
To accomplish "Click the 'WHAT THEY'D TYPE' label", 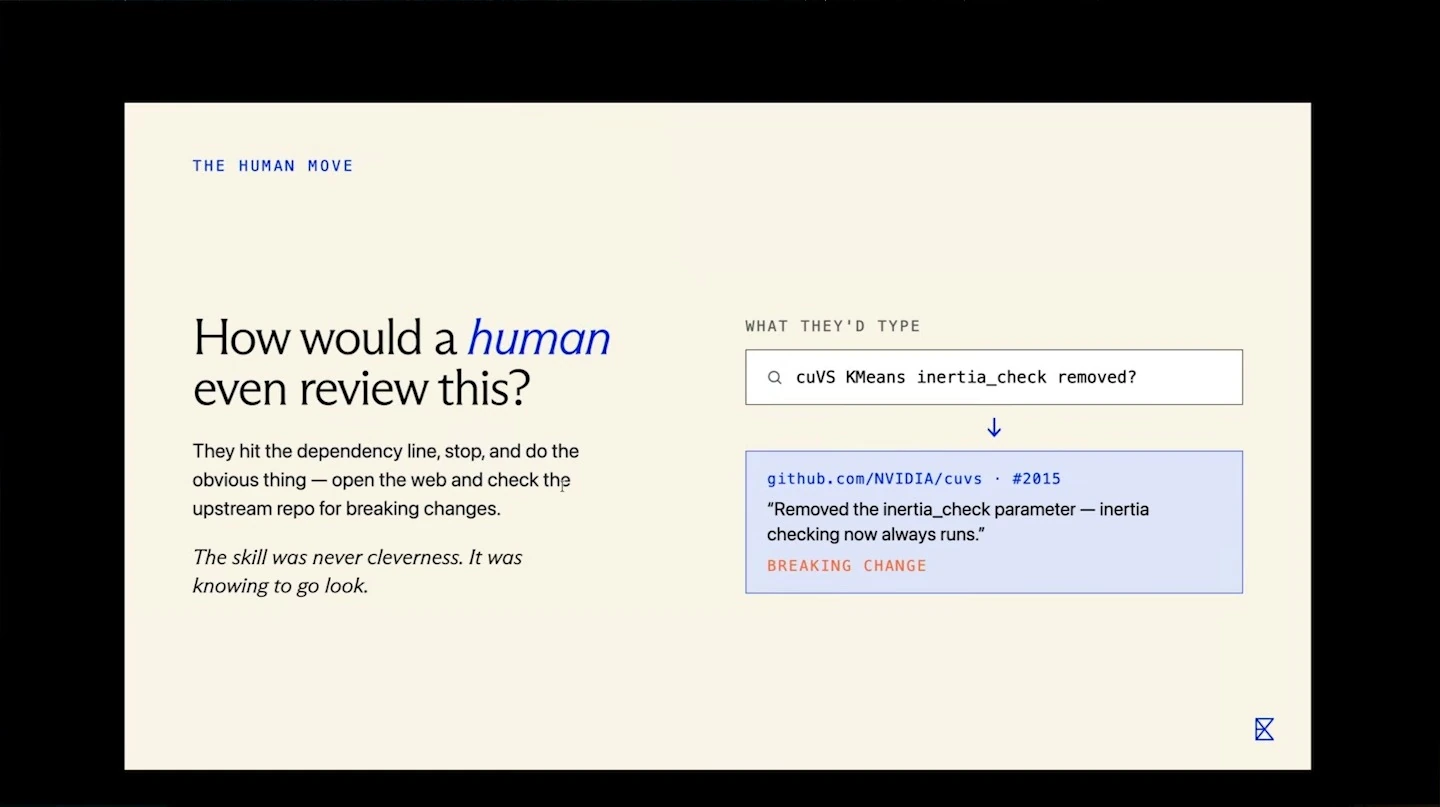I will pyautogui.click(x=833, y=326).
